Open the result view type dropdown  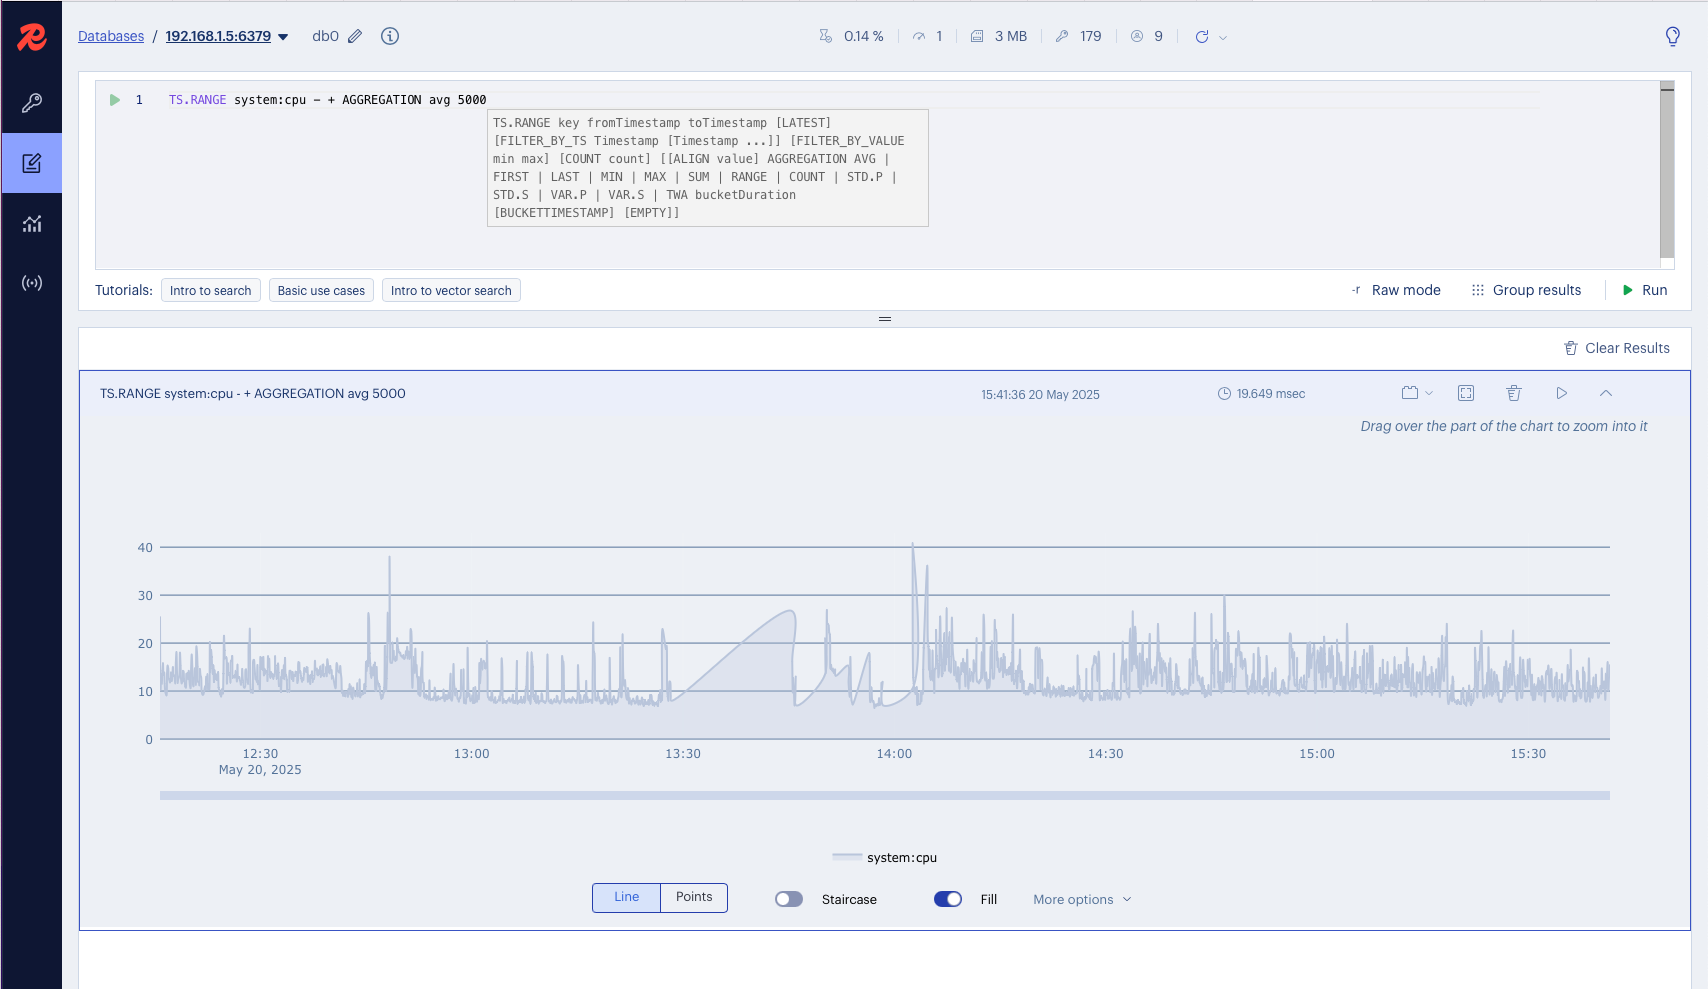(x=1417, y=393)
